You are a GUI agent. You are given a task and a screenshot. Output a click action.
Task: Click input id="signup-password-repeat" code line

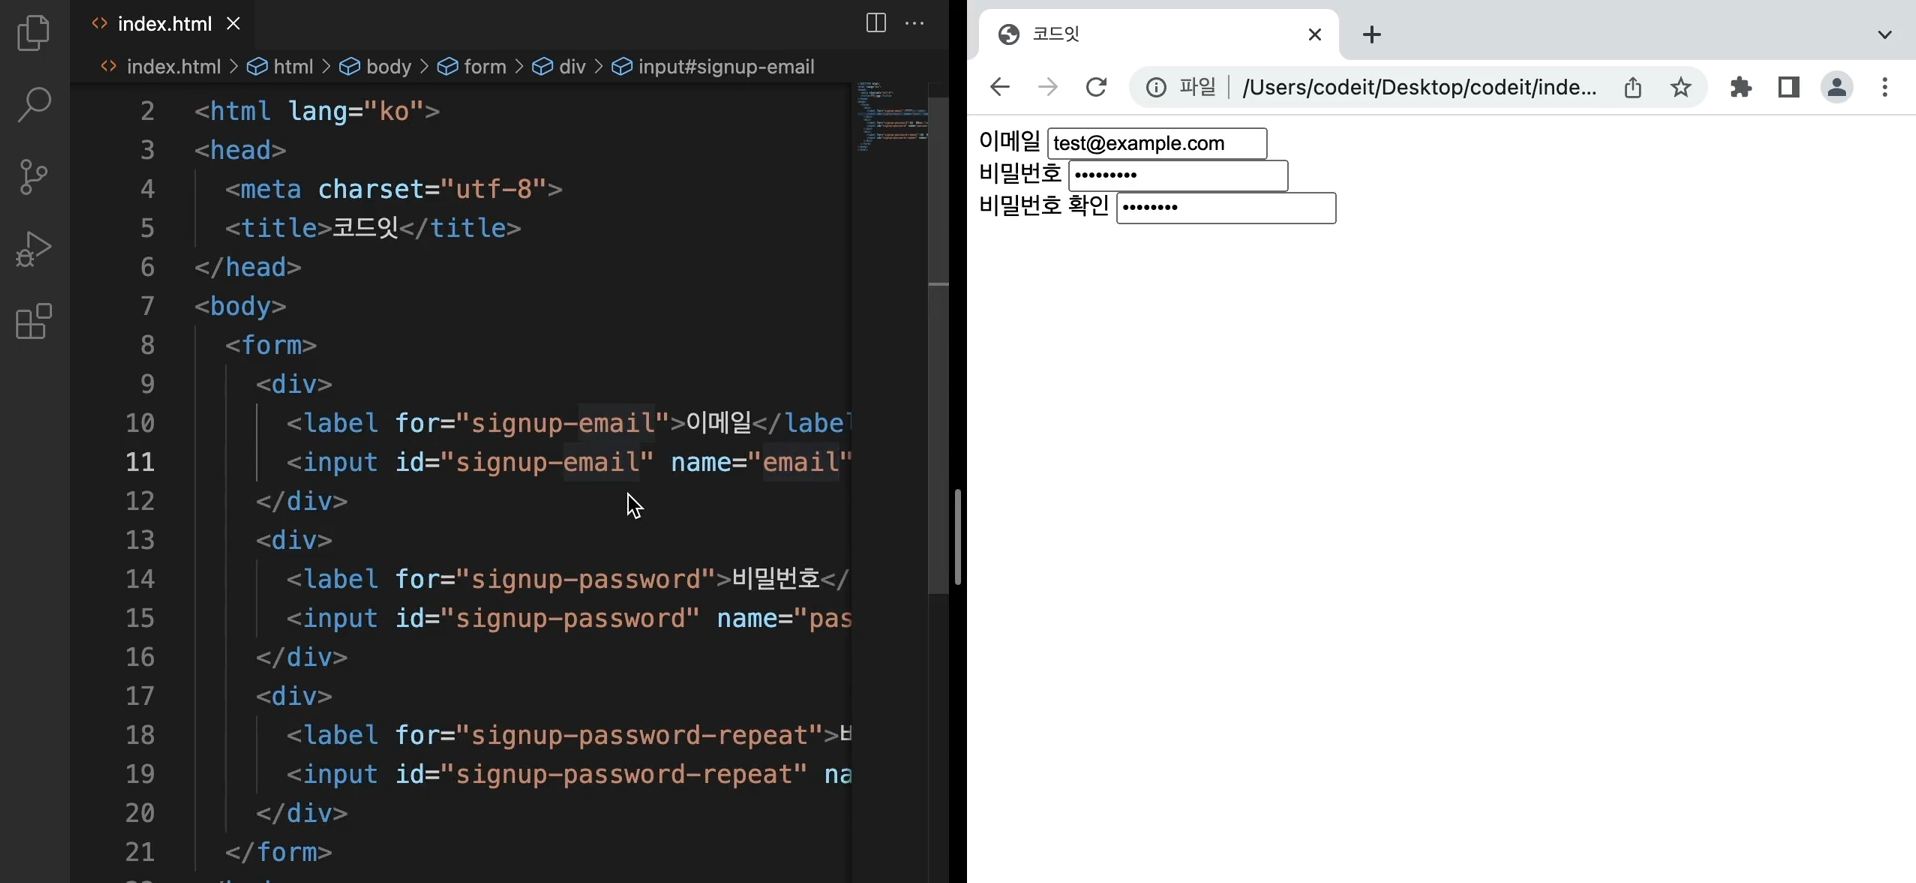(568, 774)
